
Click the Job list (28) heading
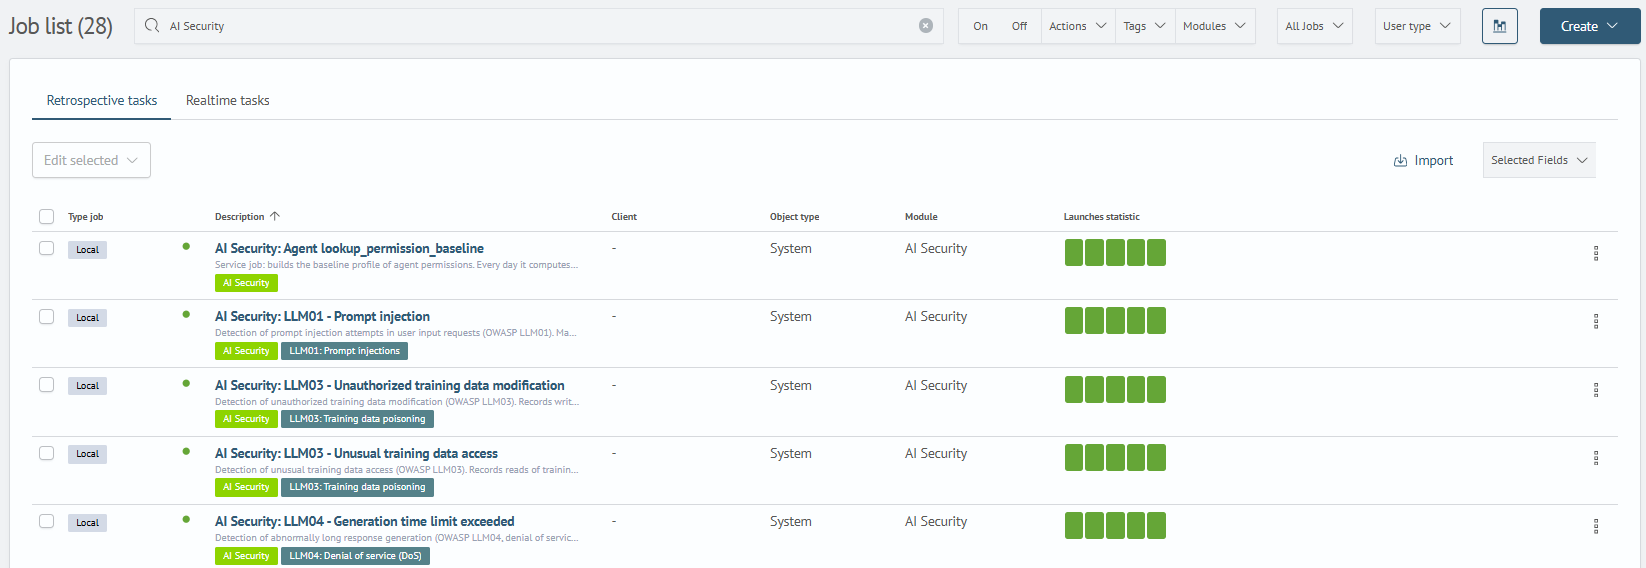click(x=61, y=26)
